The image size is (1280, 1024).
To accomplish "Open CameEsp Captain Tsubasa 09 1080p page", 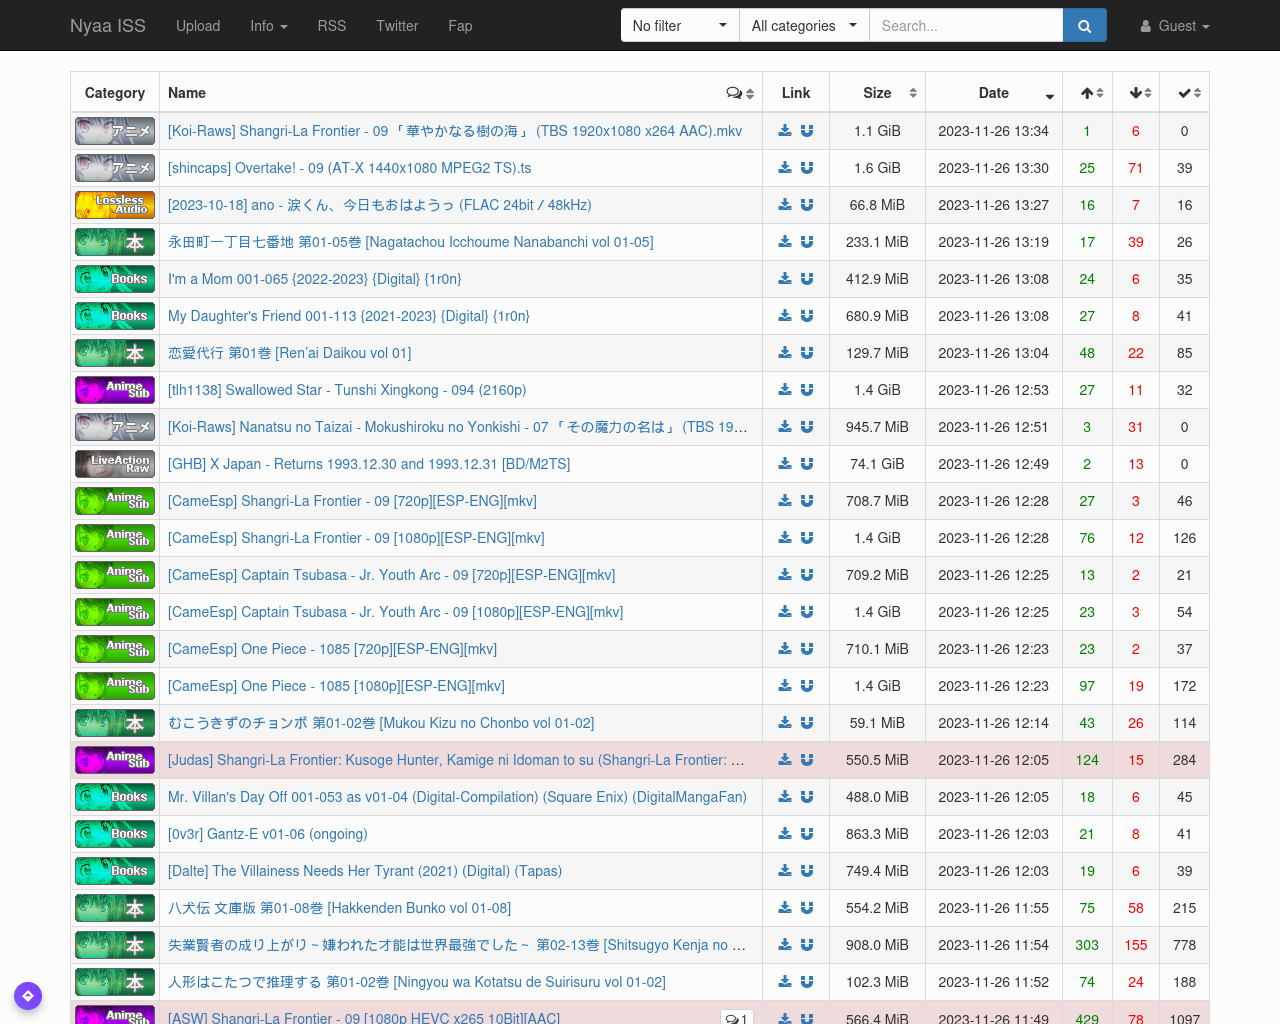I will coord(396,612).
